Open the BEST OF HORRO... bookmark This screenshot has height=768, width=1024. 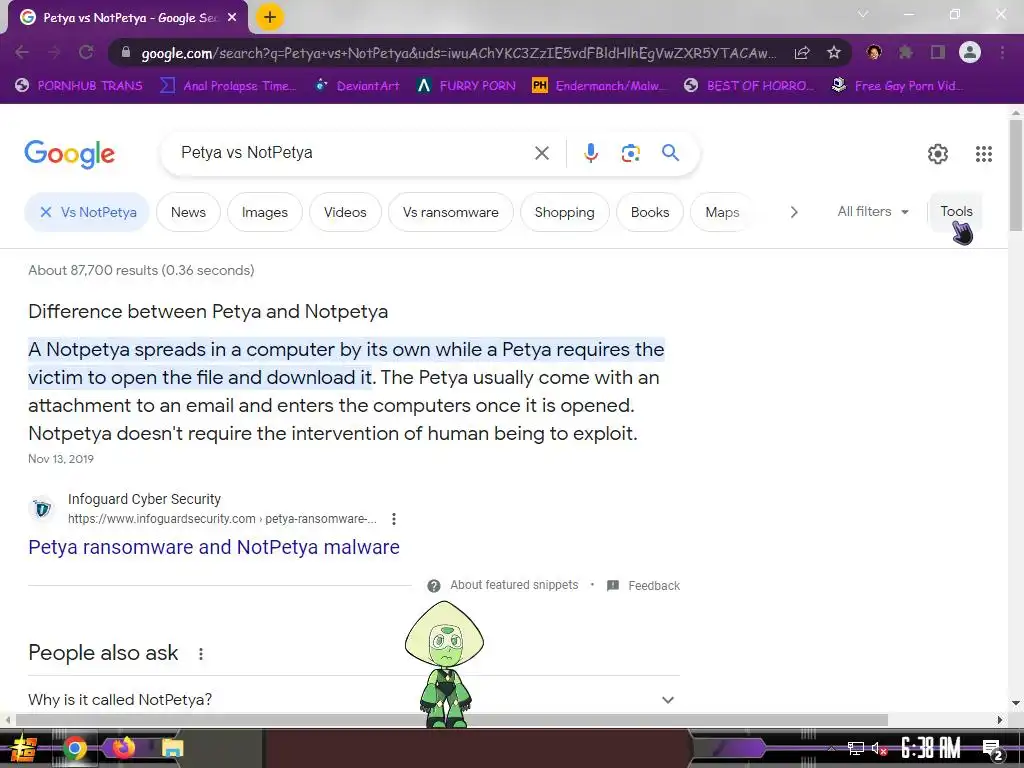pos(750,86)
